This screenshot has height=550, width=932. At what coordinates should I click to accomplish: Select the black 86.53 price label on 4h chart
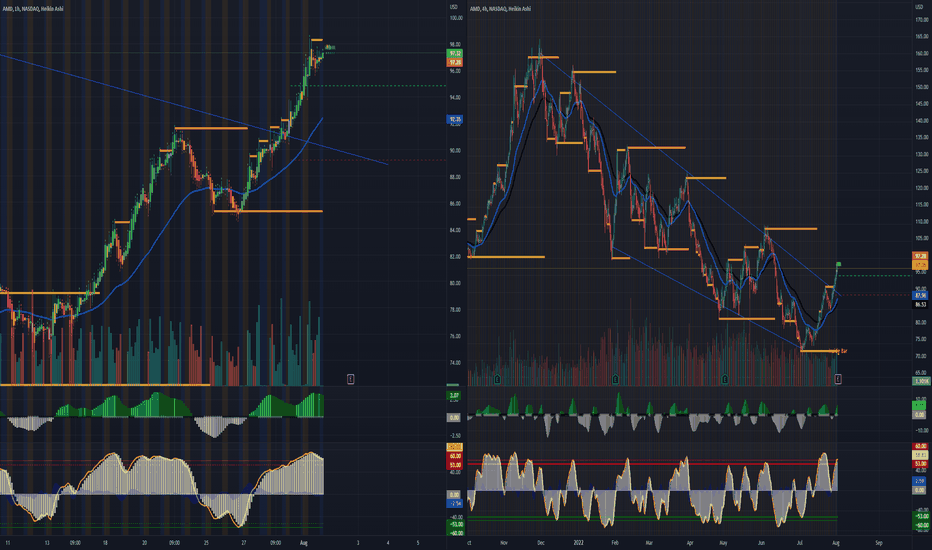[x=921, y=304]
